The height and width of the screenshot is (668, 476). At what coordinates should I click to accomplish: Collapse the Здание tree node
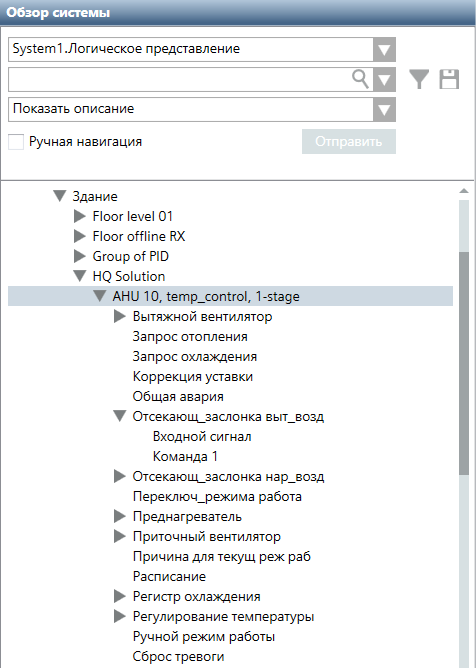[60, 196]
